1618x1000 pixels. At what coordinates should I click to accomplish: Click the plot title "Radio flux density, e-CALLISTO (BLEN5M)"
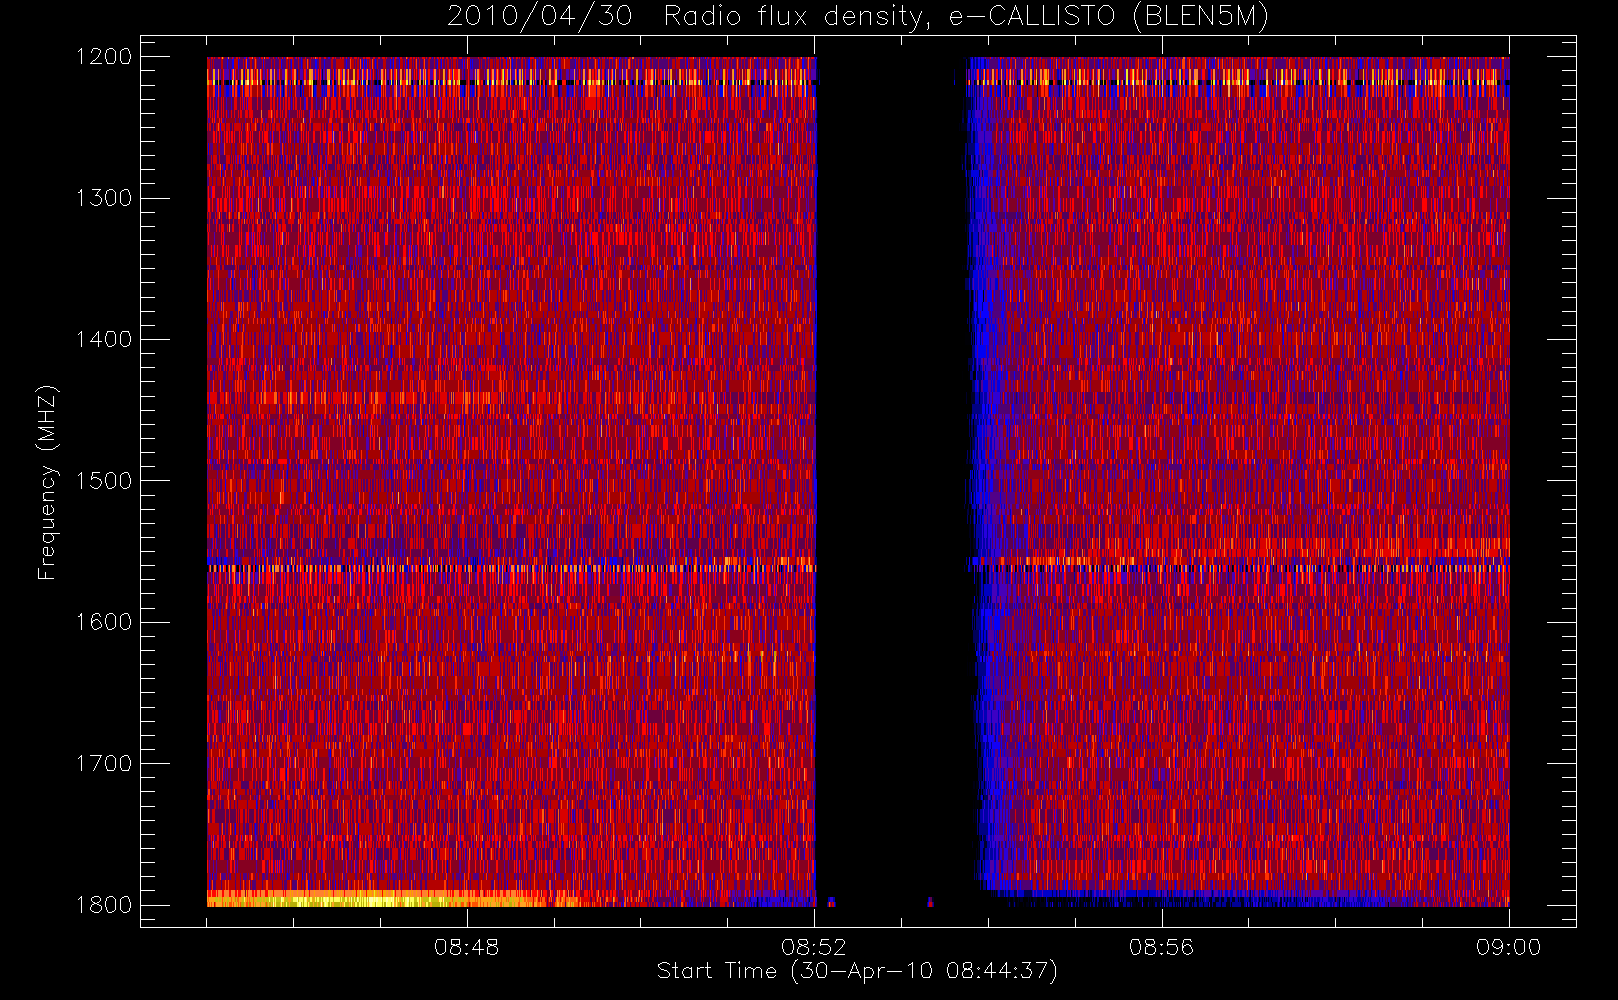pos(966,17)
